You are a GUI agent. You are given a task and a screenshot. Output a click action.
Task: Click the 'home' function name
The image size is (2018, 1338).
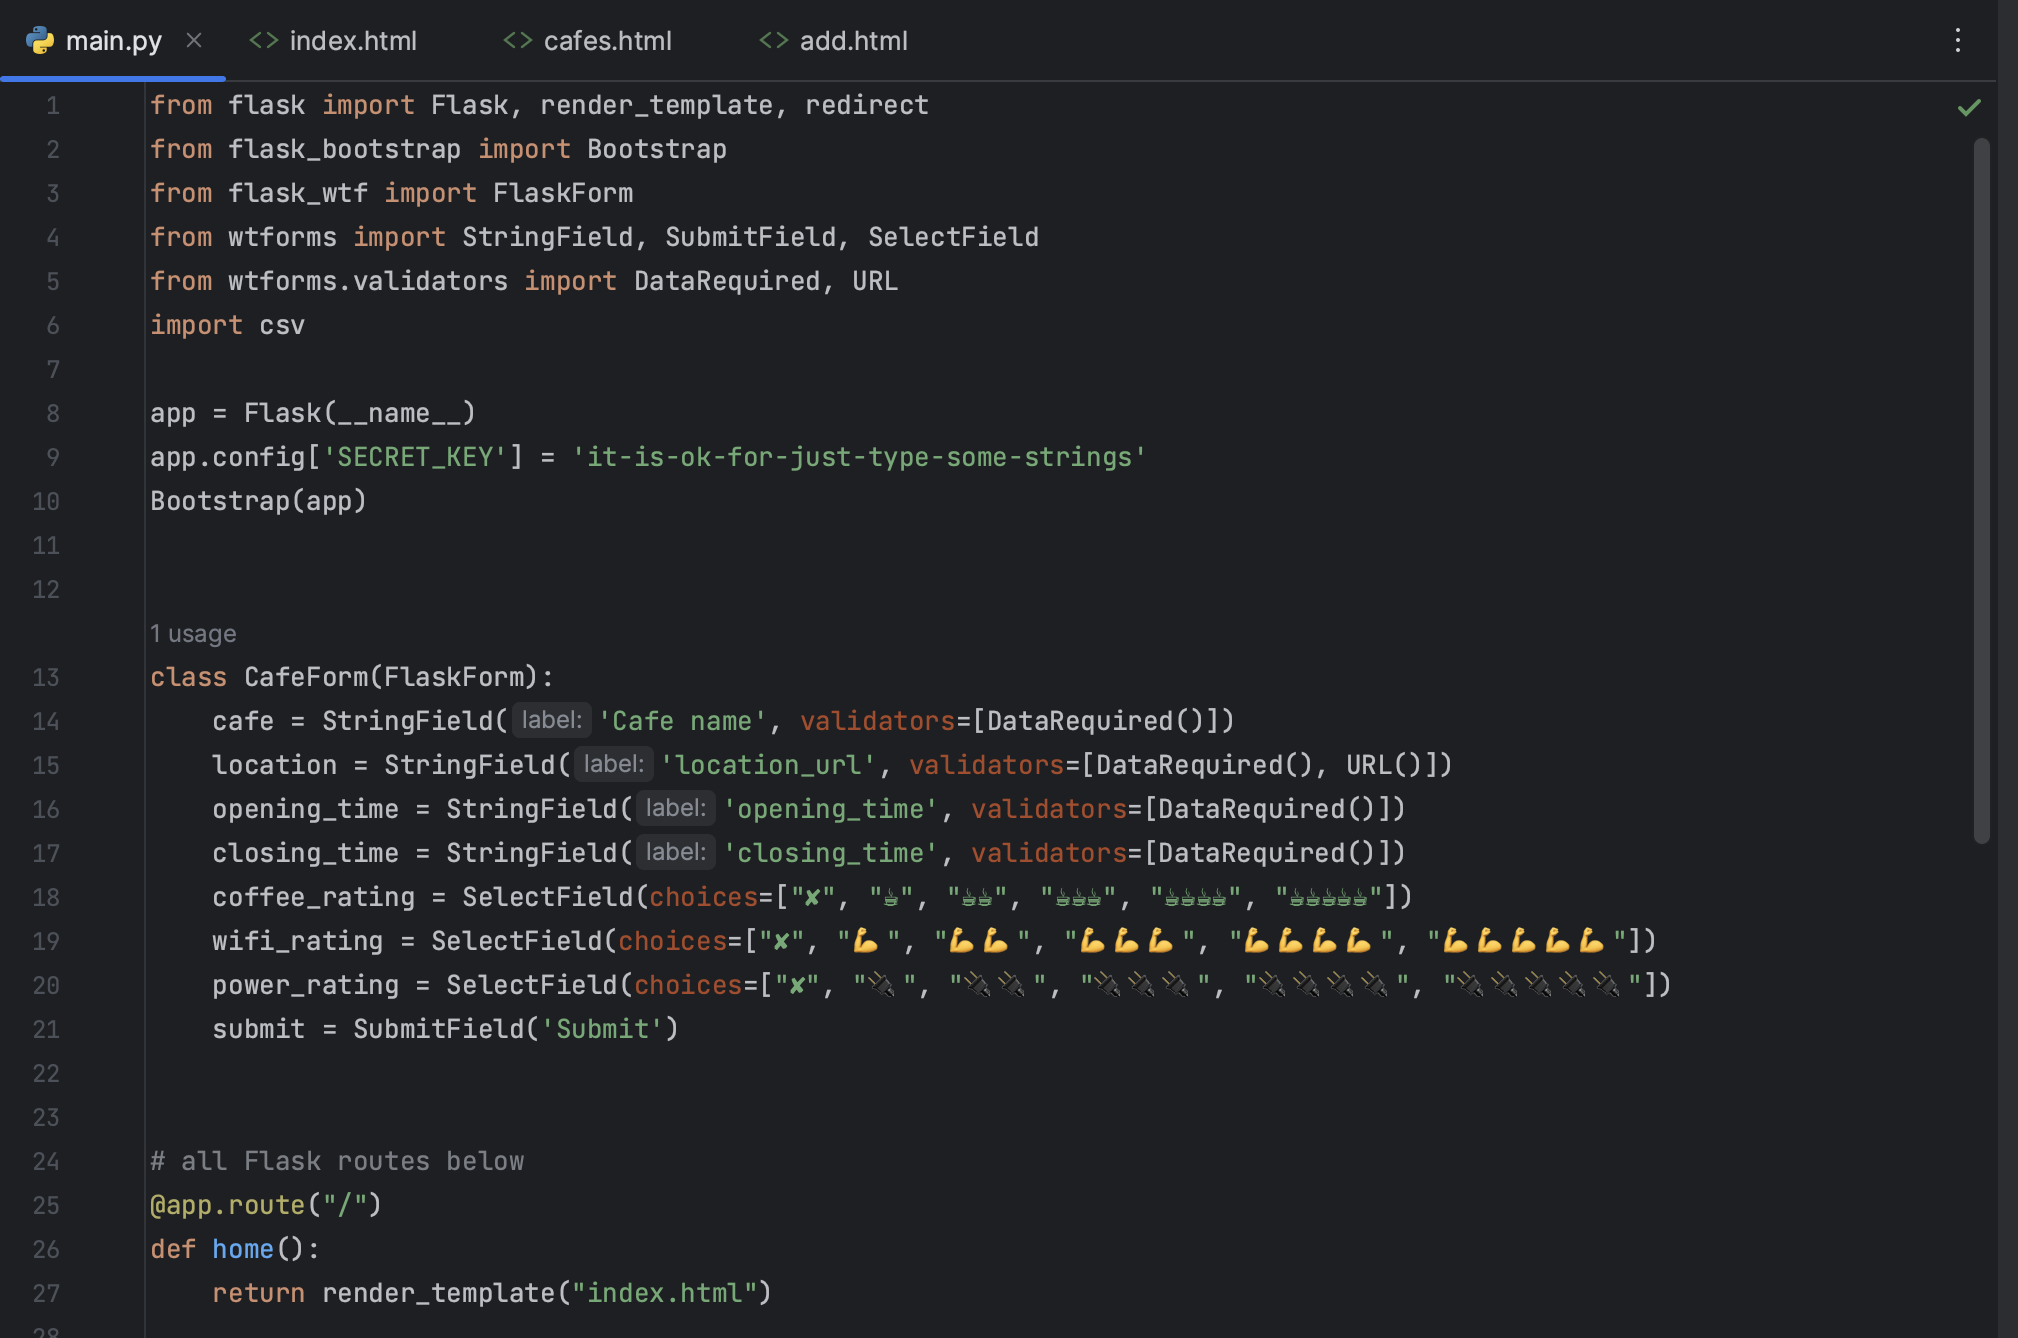pyautogui.click(x=243, y=1249)
